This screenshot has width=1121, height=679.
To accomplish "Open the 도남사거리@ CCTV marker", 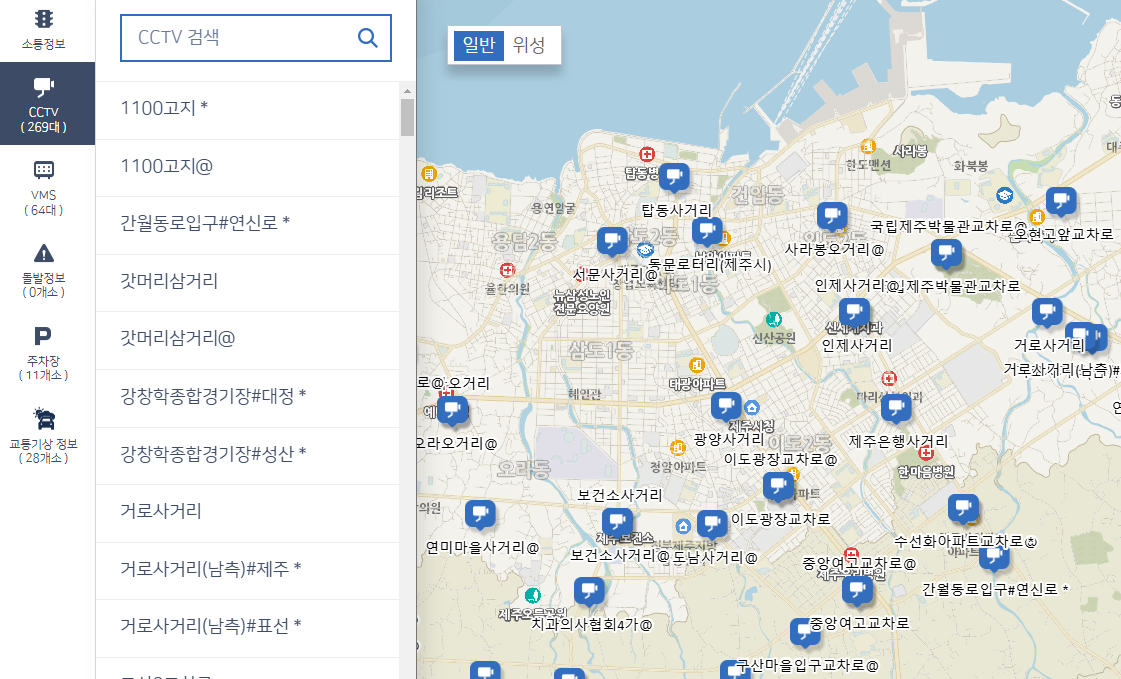I will click(711, 525).
